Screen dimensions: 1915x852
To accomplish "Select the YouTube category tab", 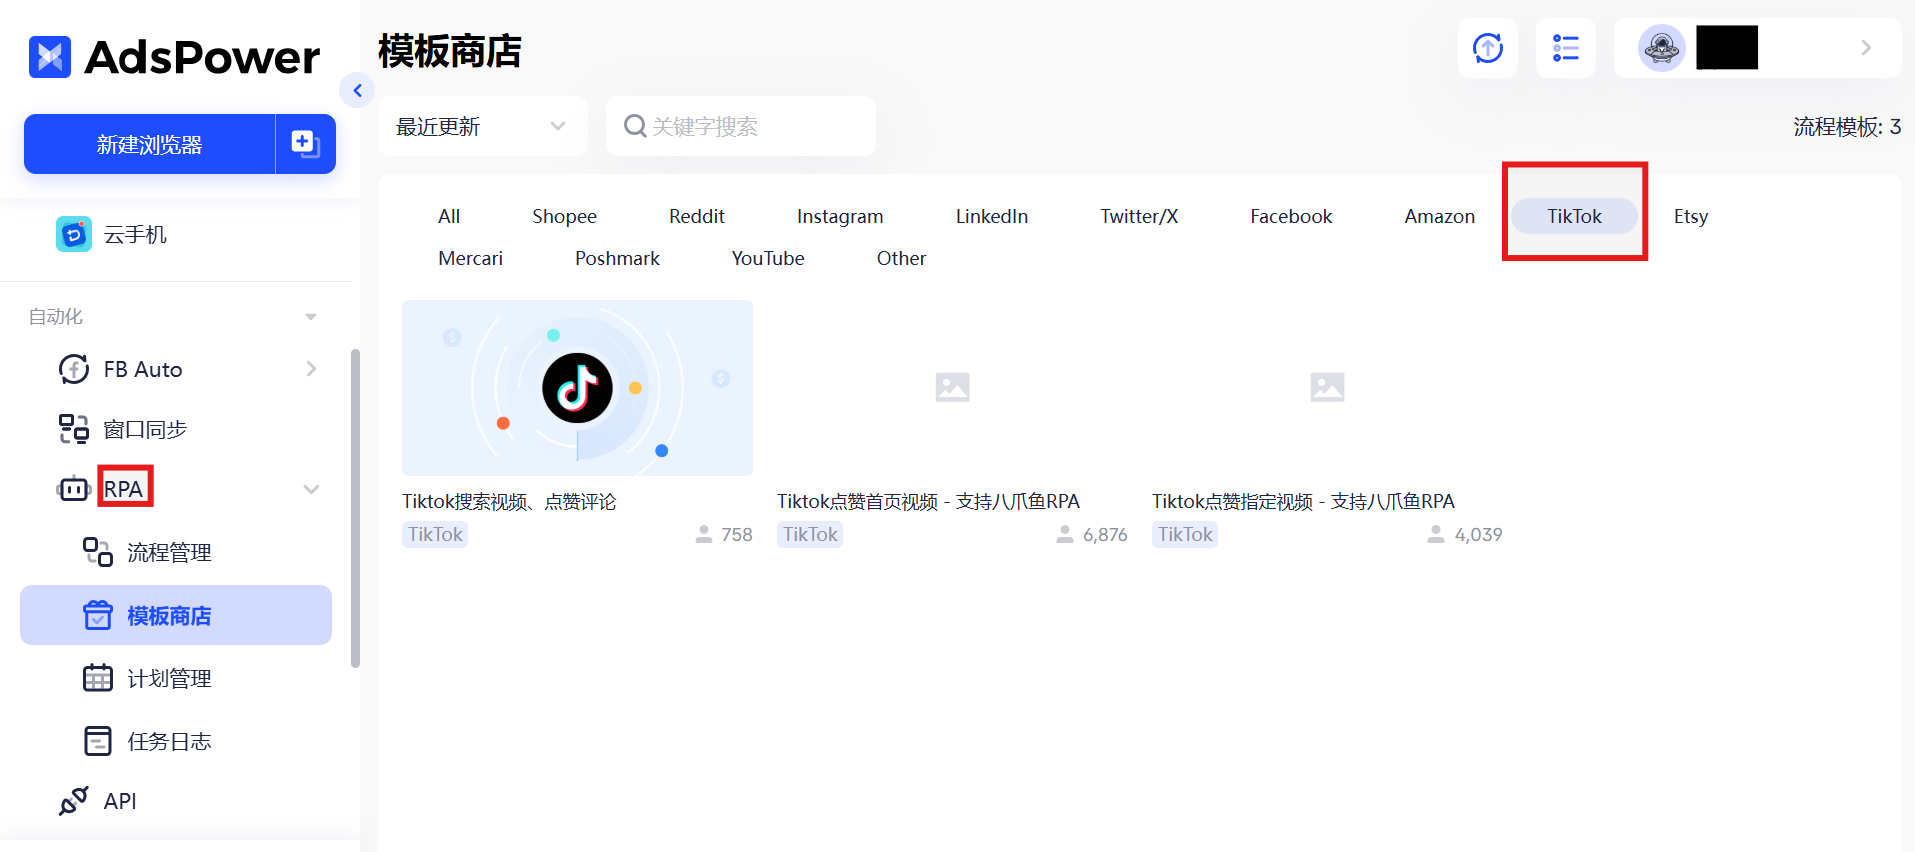I will [x=768, y=258].
